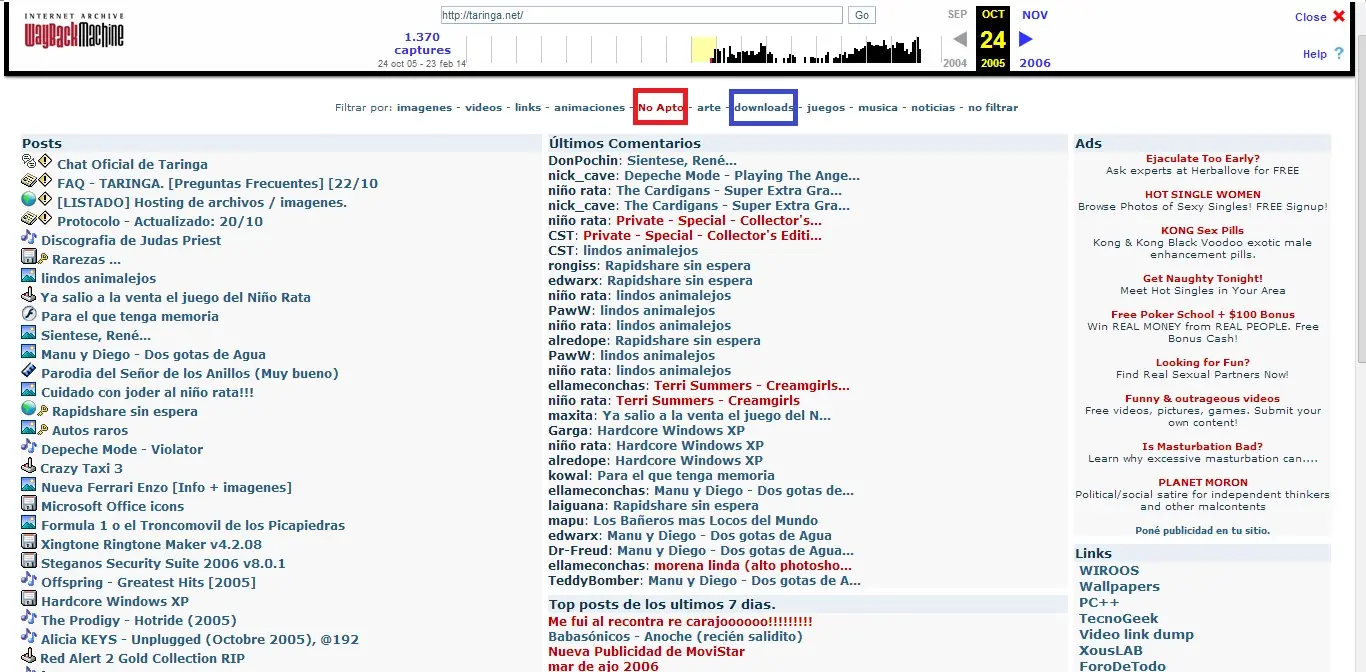Click the icon beside Parodia del Señor de los Anillos
This screenshot has height=672, width=1366.
coord(29,371)
